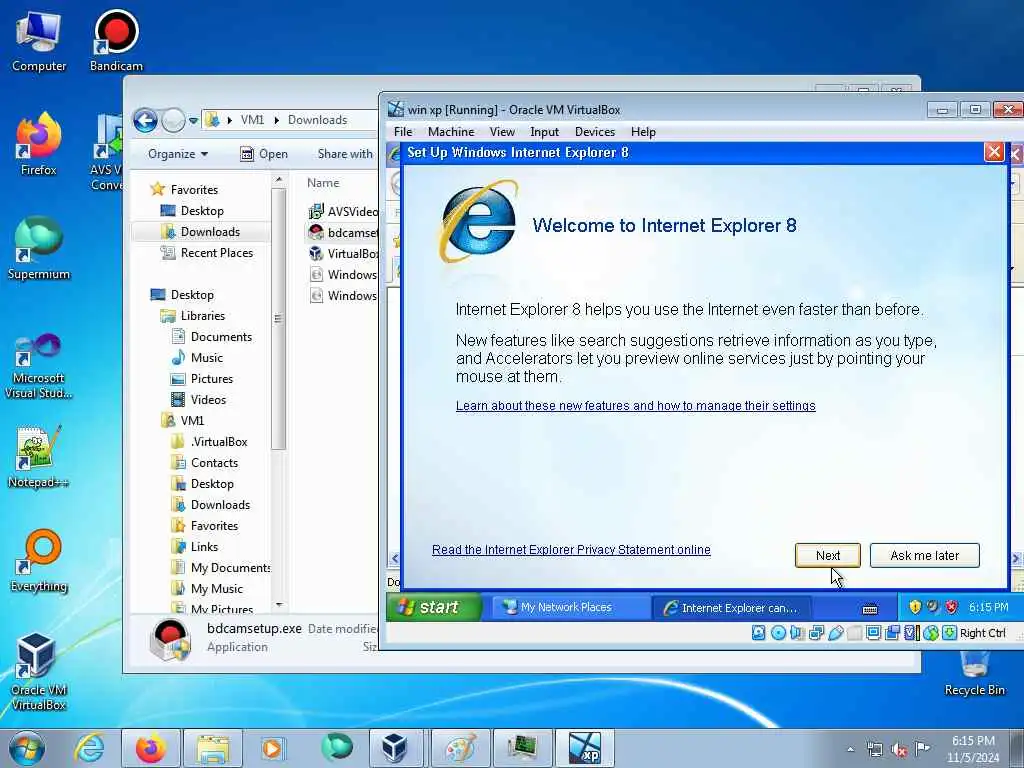Click the VirtualBox optical disk indicator

pyautogui.click(x=778, y=632)
